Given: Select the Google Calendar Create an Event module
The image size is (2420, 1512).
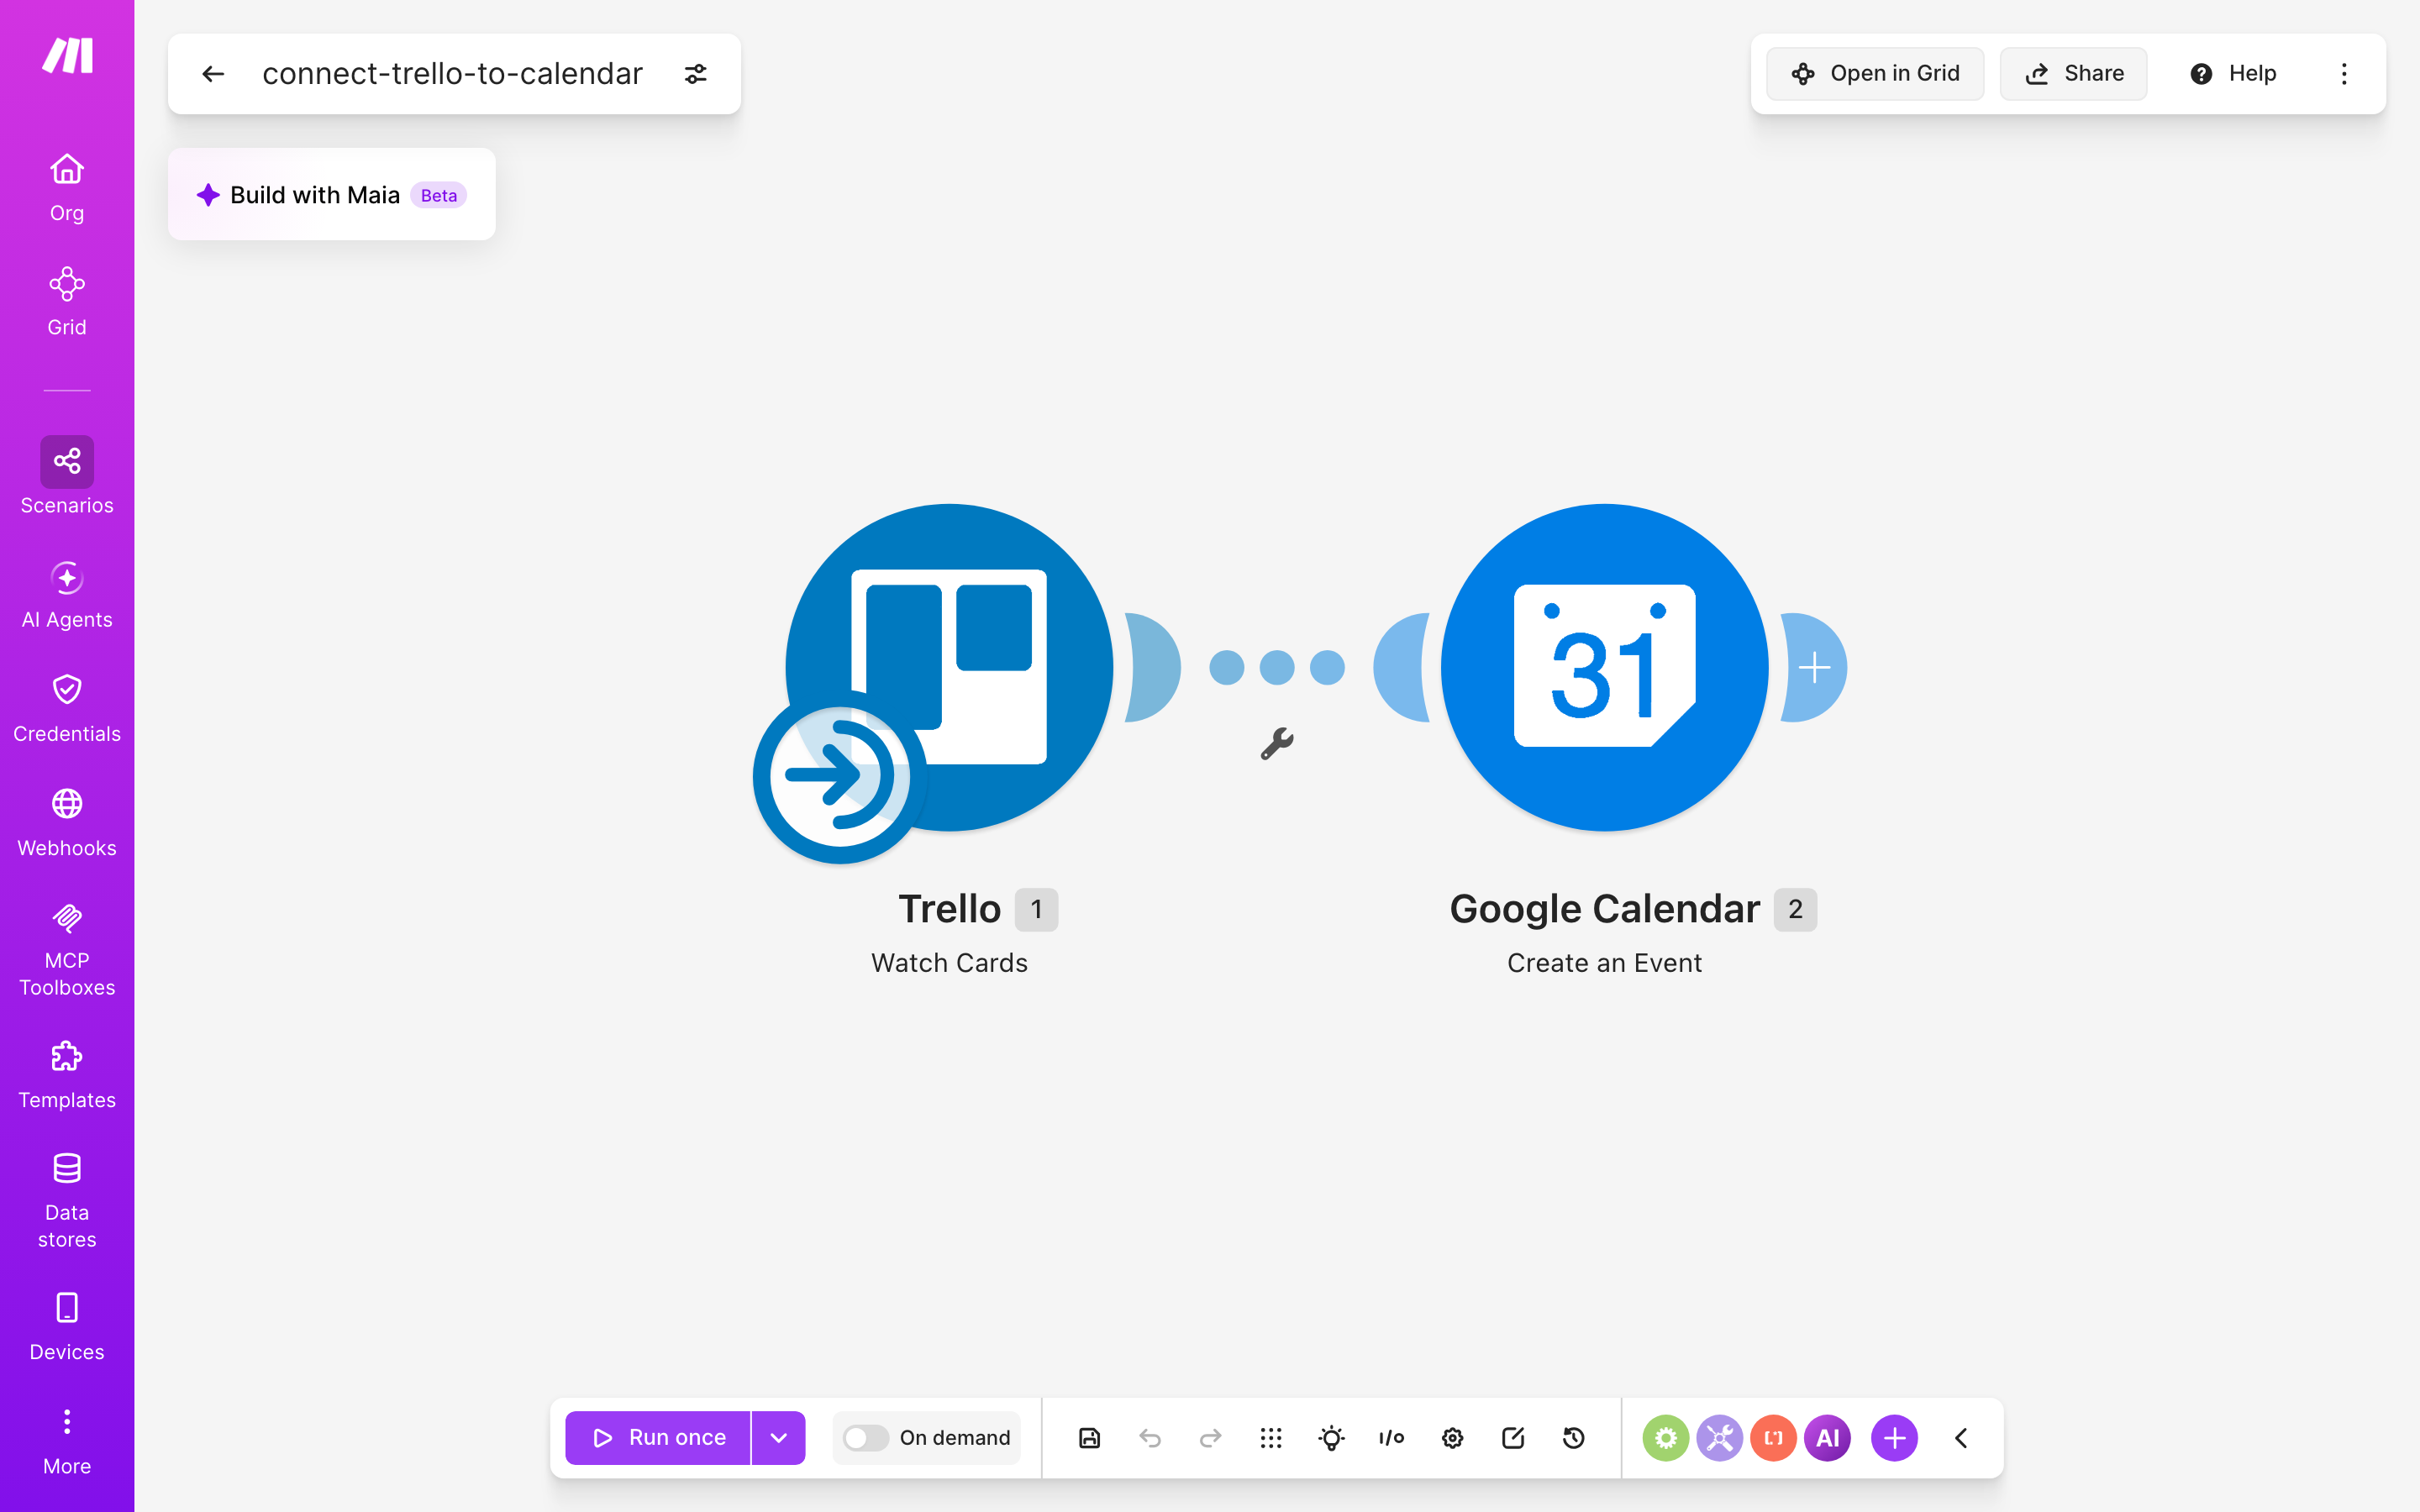Looking at the screenshot, I should pyautogui.click(x=1604, y=668).
